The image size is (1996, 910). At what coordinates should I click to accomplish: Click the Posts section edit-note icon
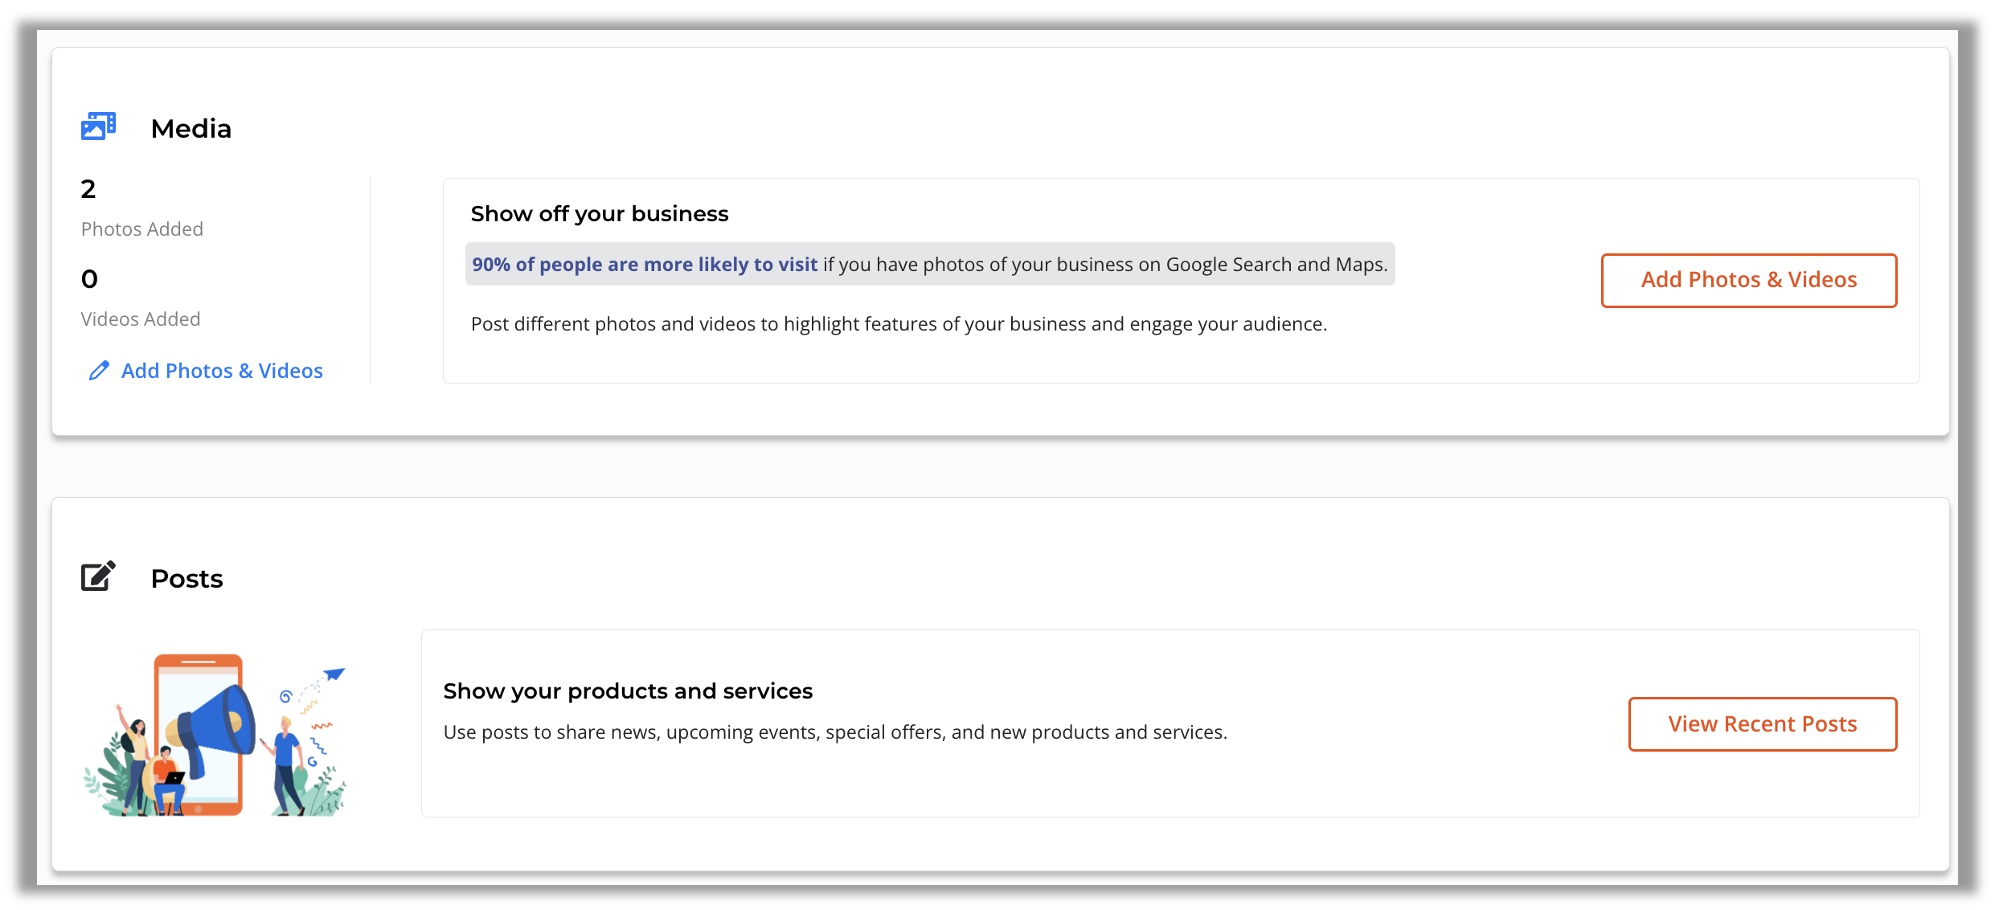98,576
